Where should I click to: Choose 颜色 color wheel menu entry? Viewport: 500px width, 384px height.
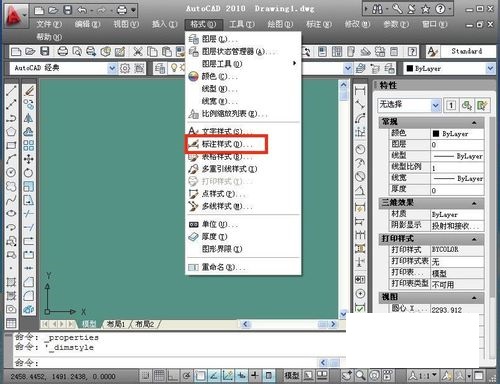tap(243, 76)
